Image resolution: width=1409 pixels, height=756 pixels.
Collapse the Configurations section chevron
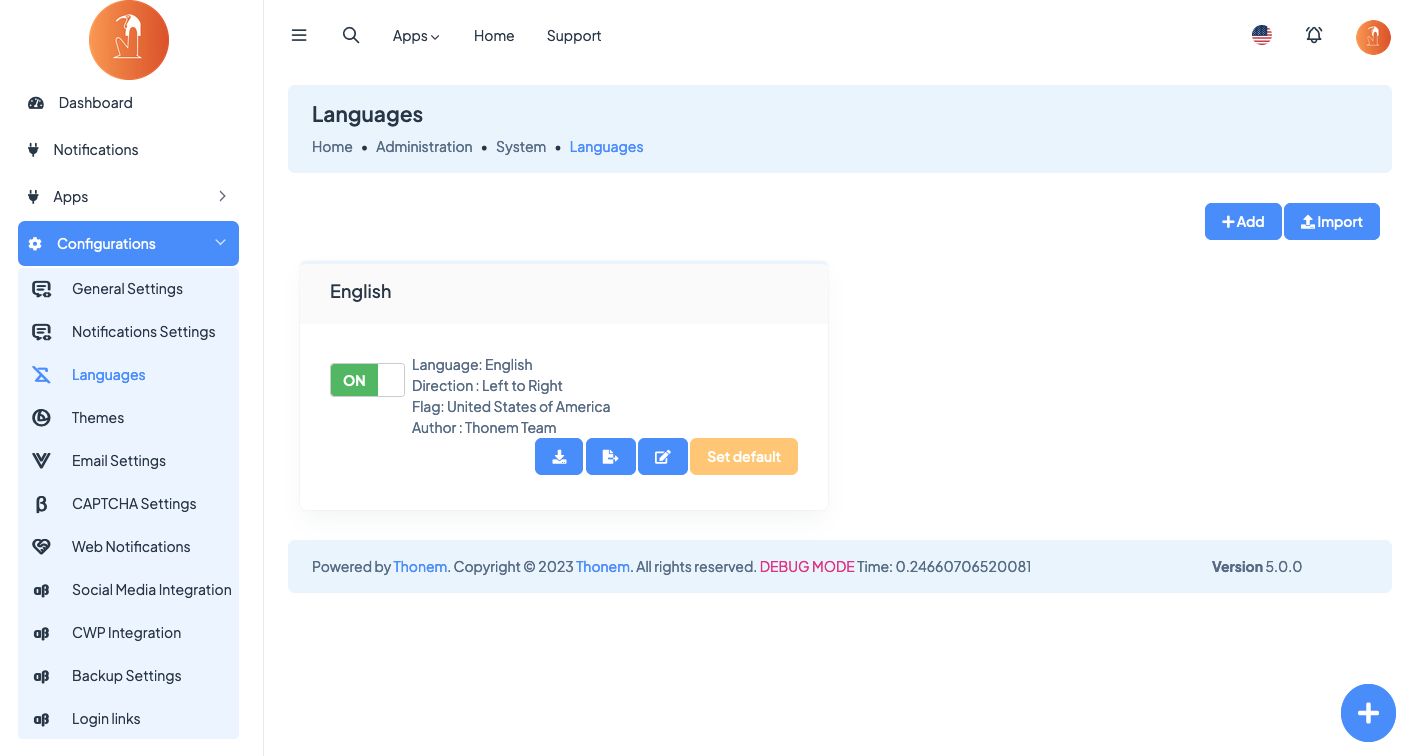click(x=220, y=243)
